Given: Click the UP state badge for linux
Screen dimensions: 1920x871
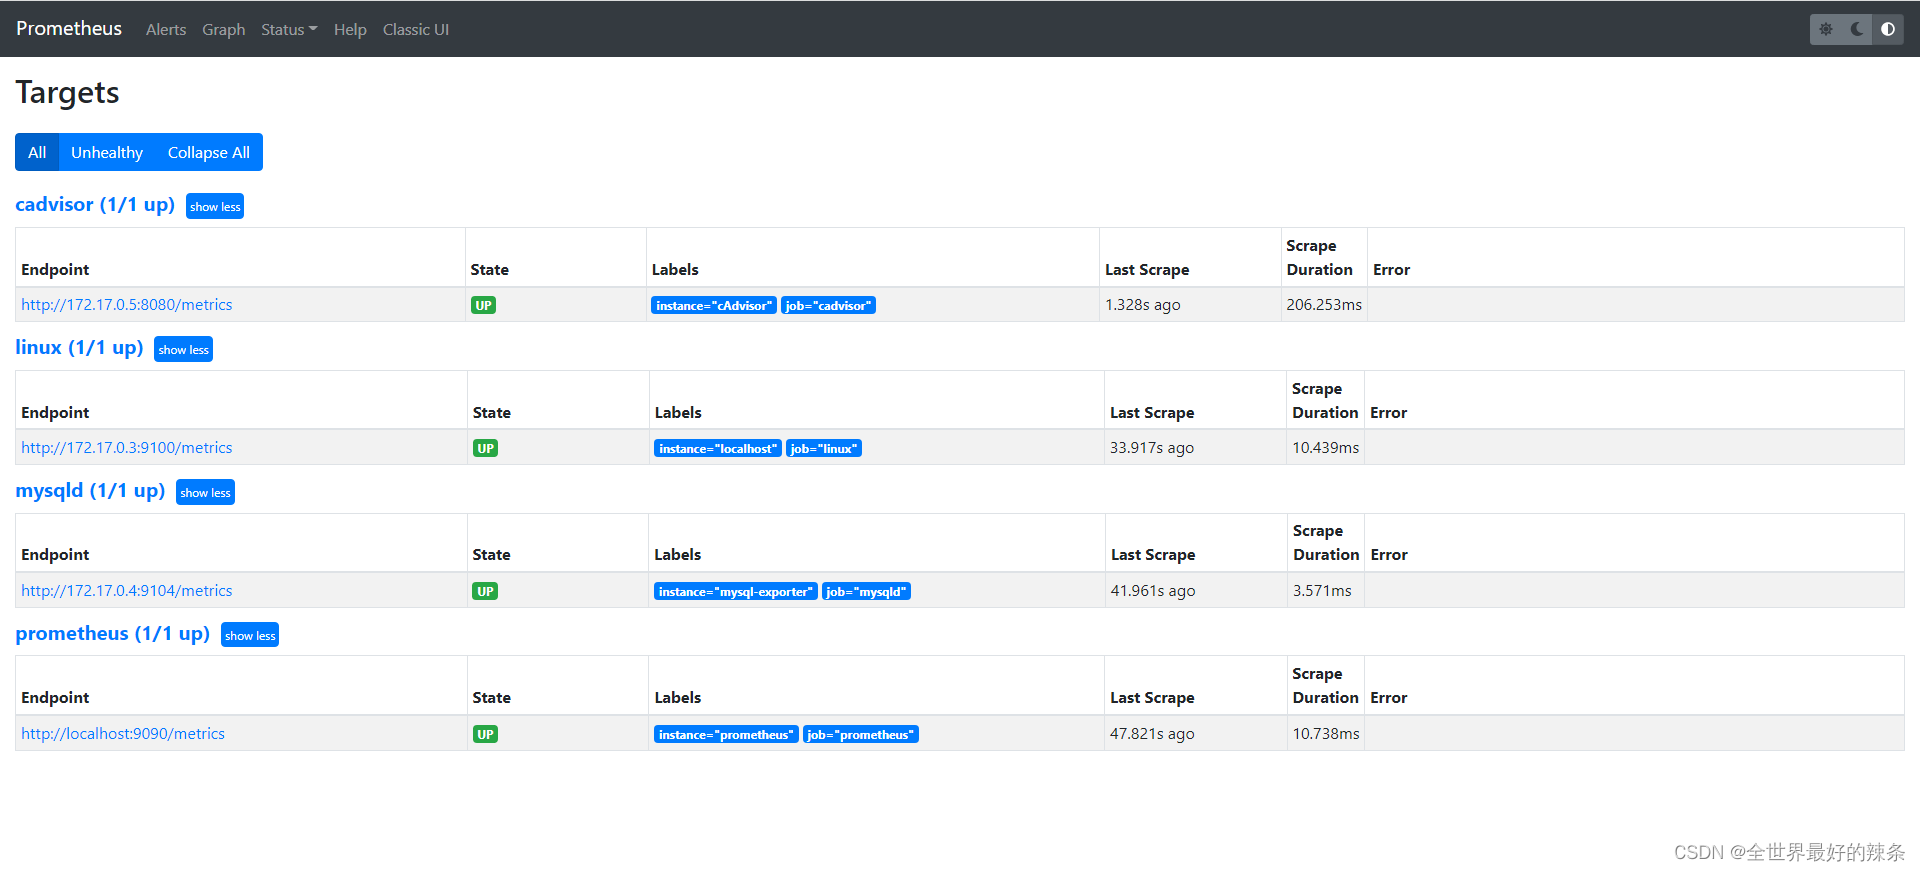Looking at the screenshot, I should [486, 448].
